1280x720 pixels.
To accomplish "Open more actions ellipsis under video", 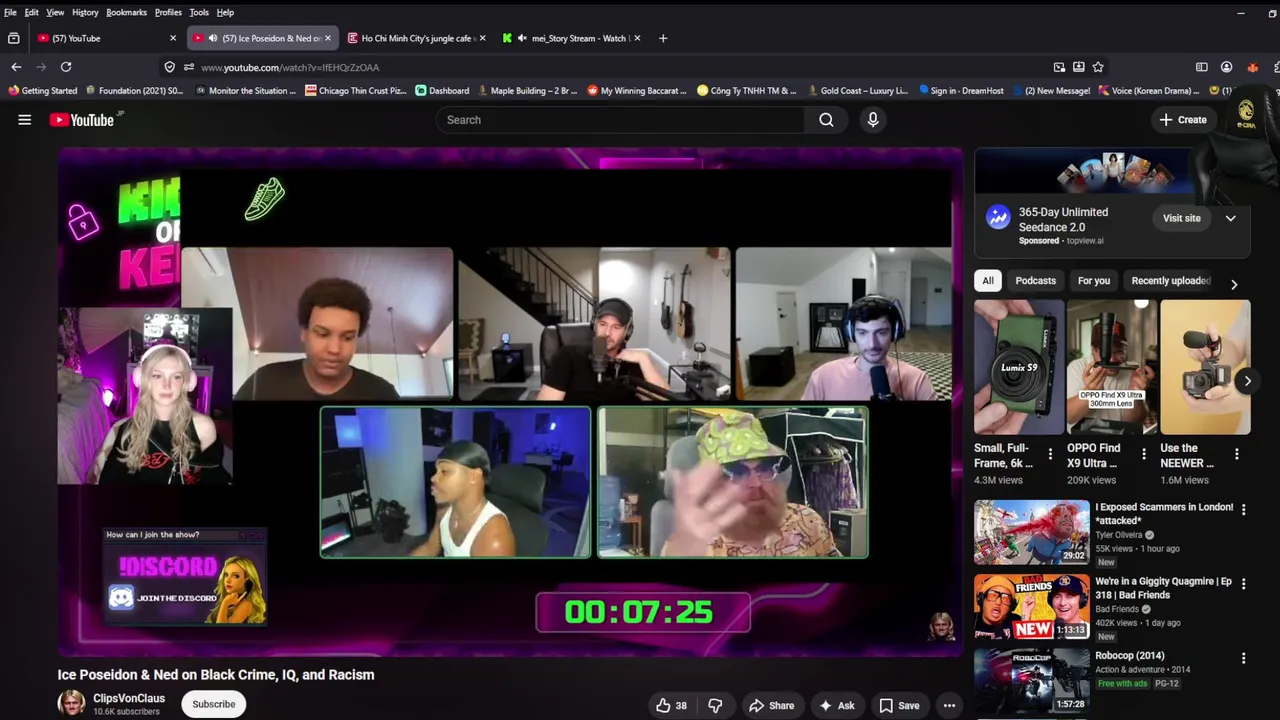I will coord(949,706).
